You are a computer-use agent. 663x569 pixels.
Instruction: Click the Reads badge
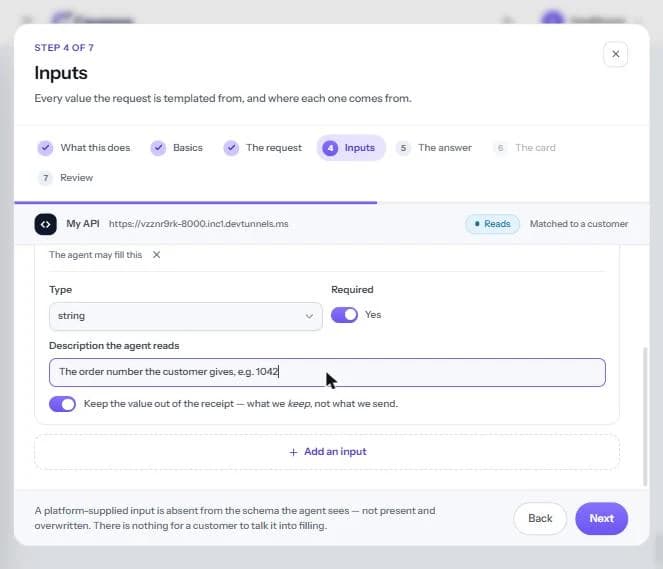(x=492, y=224)
